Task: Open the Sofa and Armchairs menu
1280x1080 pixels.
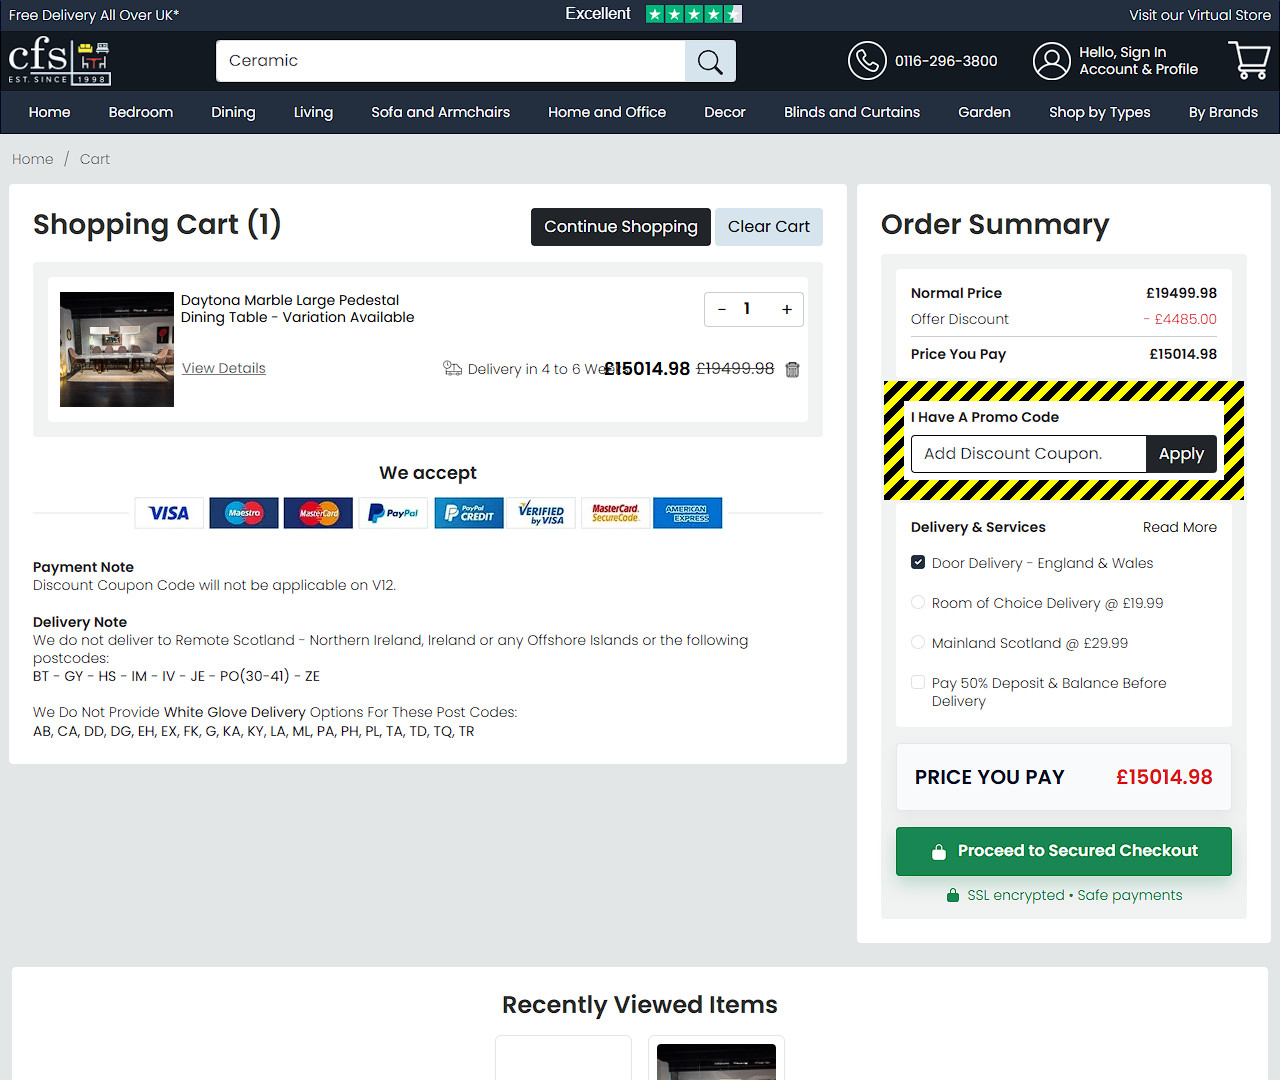Action: 440,112
